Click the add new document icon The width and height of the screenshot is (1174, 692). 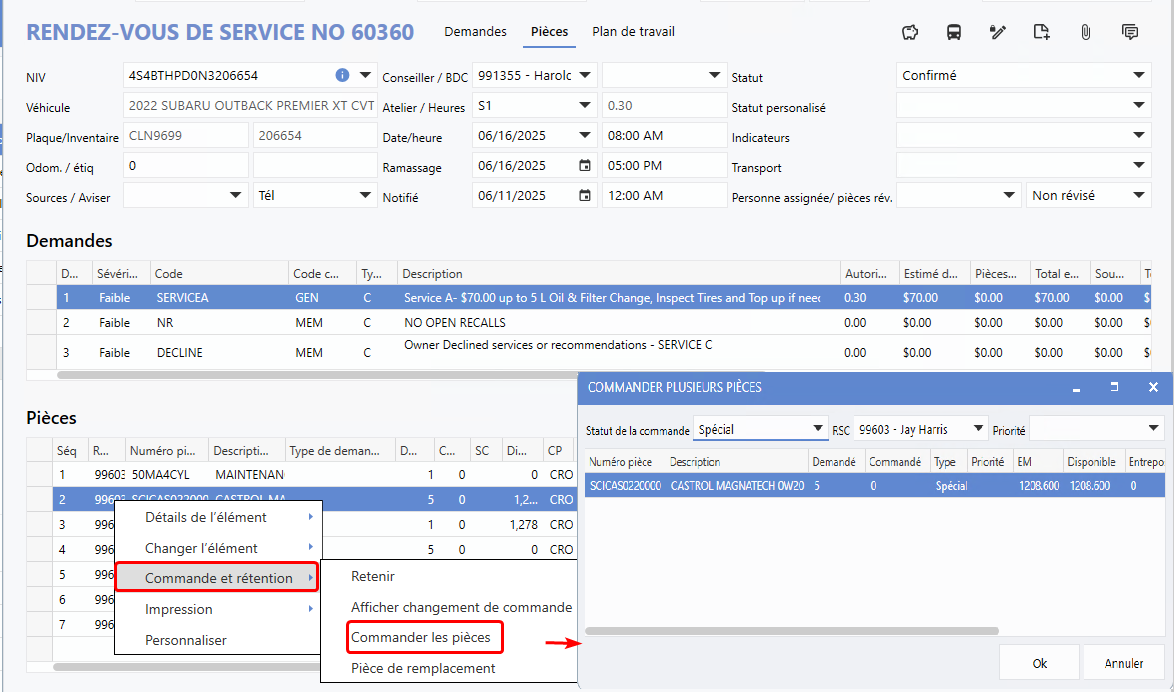click(x=1042, y=32)
